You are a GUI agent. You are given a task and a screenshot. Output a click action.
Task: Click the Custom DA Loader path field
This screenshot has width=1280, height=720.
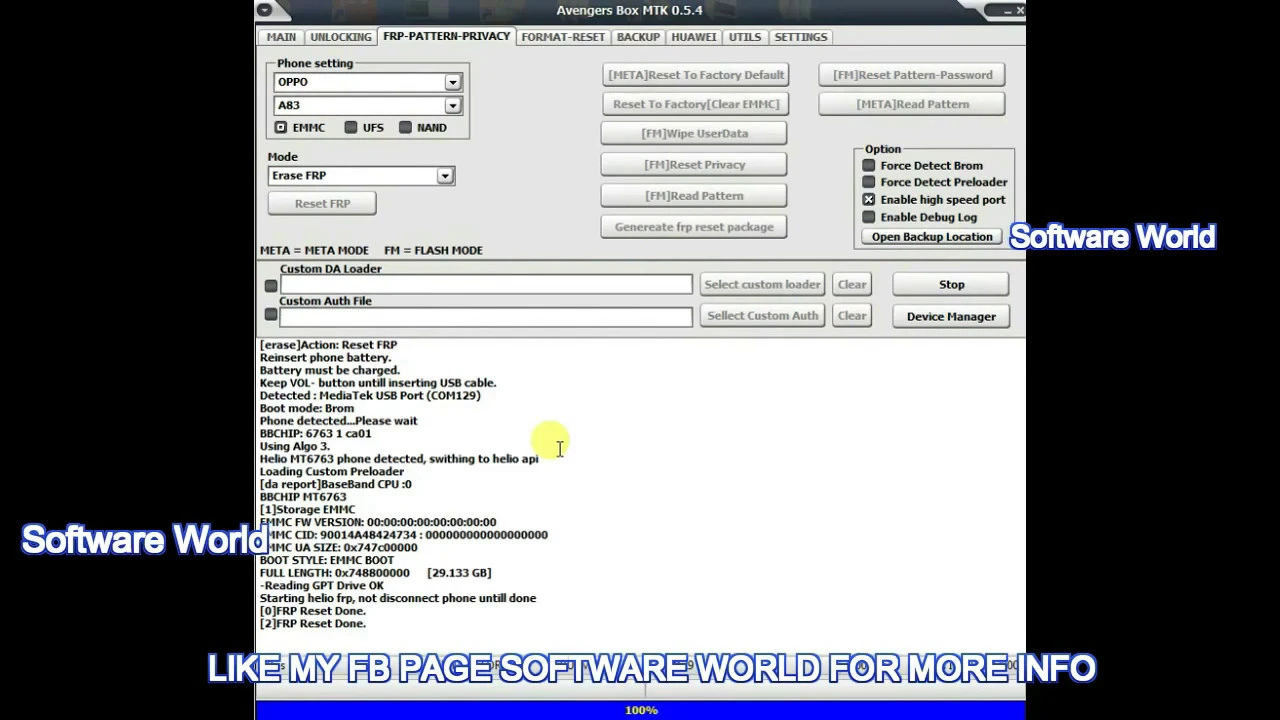click(485, 285)
